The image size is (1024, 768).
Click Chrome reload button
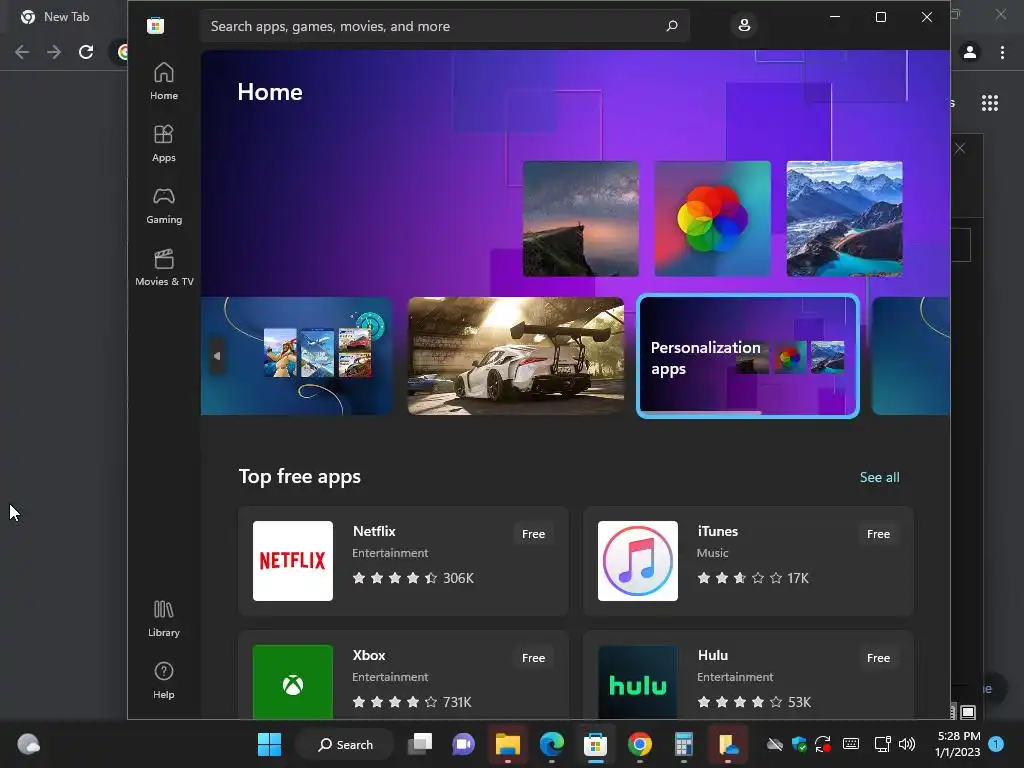click(x=86, y=52)
